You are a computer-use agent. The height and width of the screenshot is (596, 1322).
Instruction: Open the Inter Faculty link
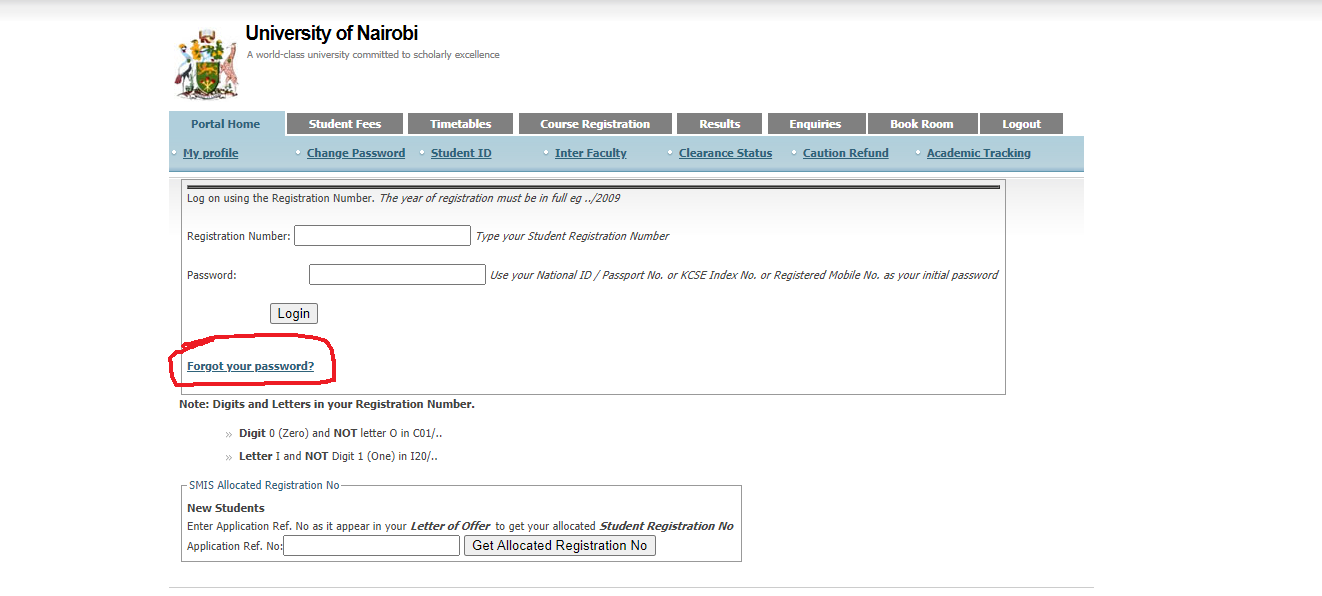coord(591,153)
